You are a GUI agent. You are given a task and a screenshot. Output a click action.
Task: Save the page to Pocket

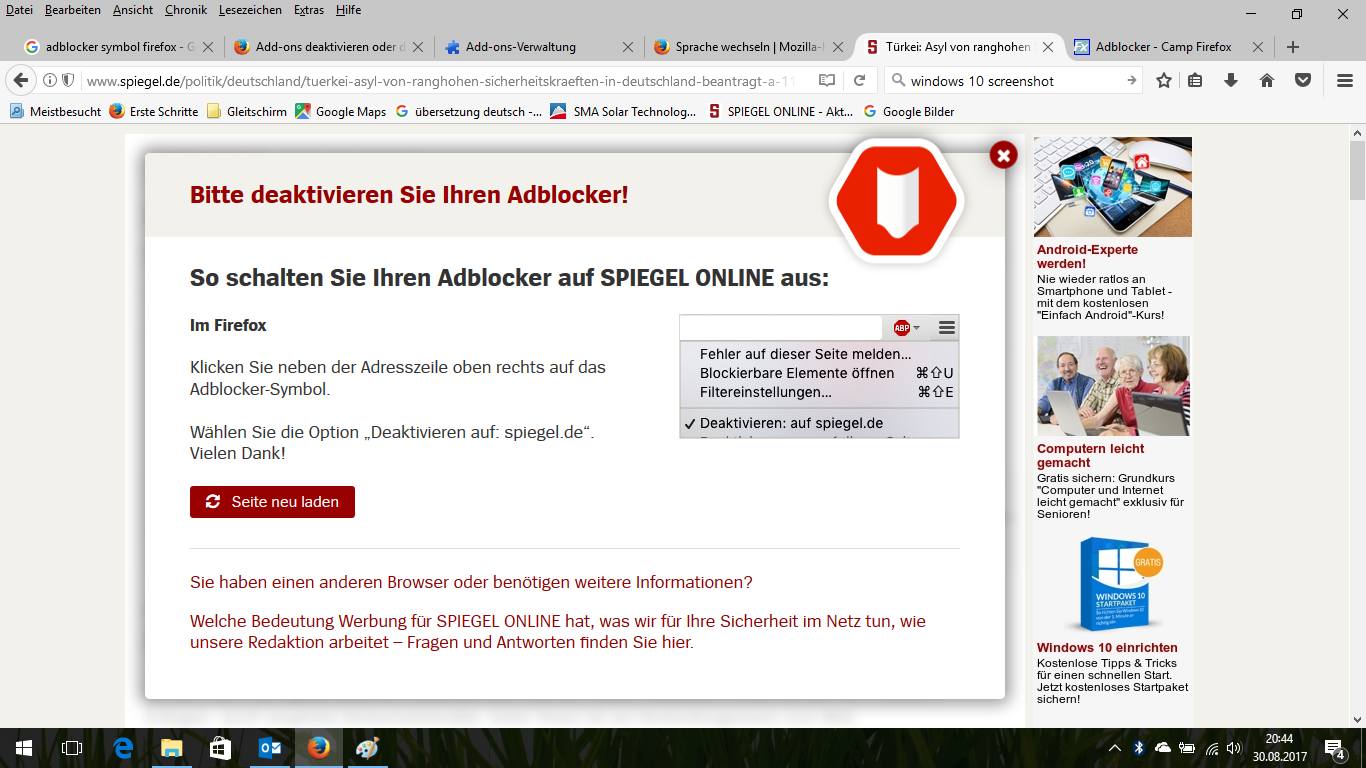1303,80
